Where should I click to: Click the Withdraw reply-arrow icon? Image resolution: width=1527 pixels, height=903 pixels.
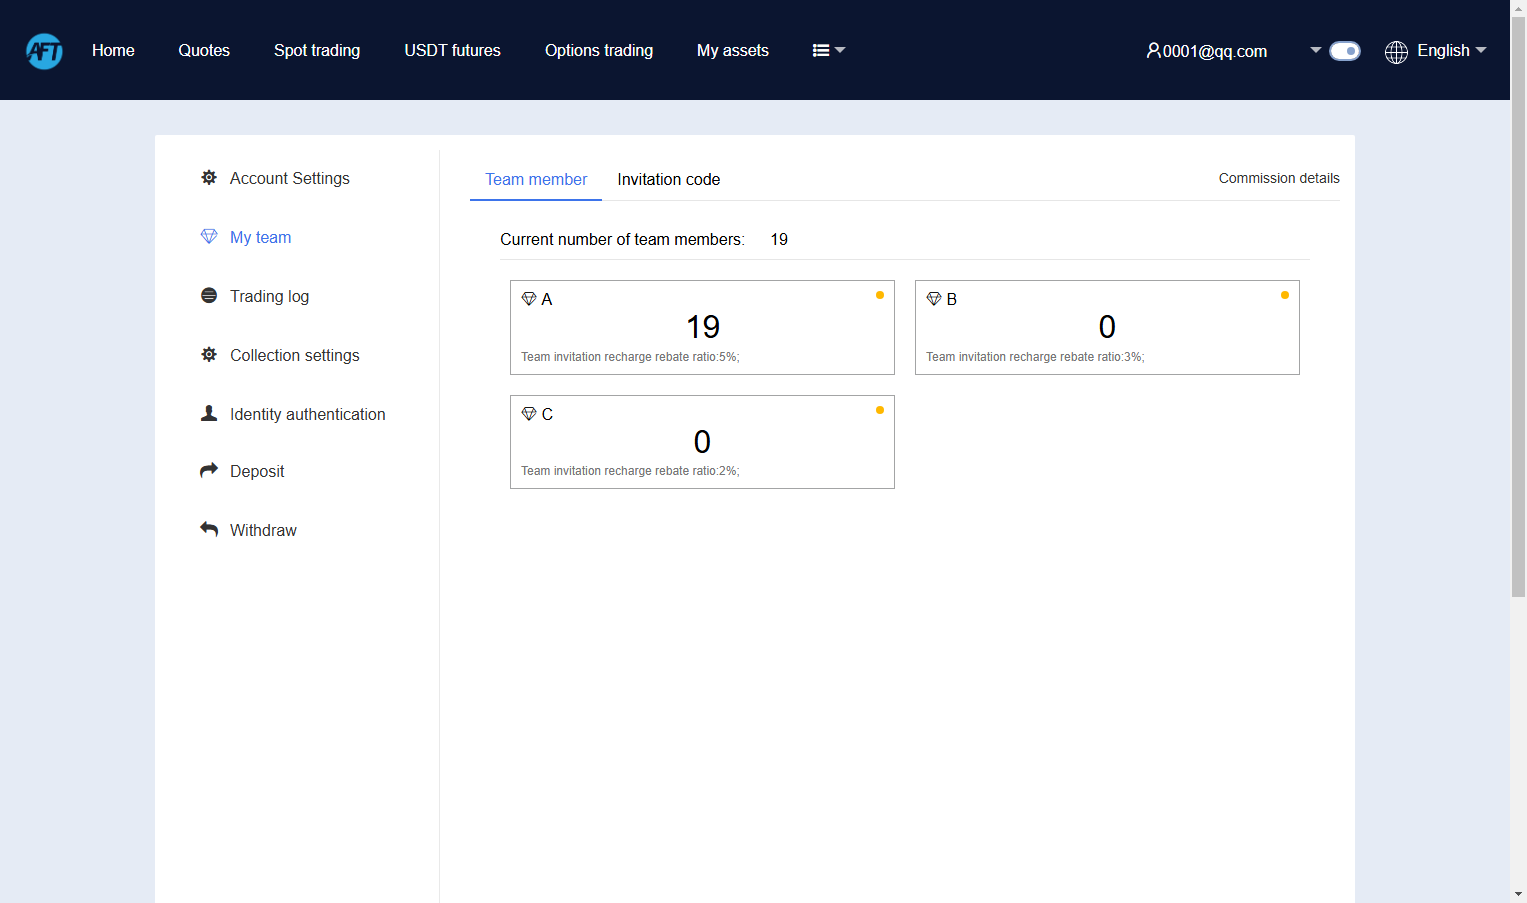209,529
